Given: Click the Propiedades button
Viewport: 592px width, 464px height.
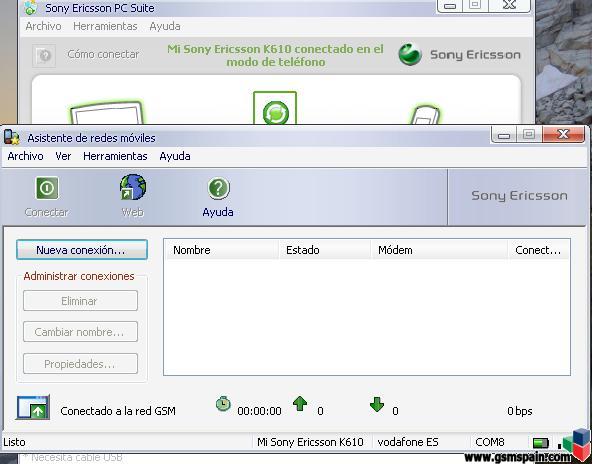Looking at the screenshot, I should (80, 364).
